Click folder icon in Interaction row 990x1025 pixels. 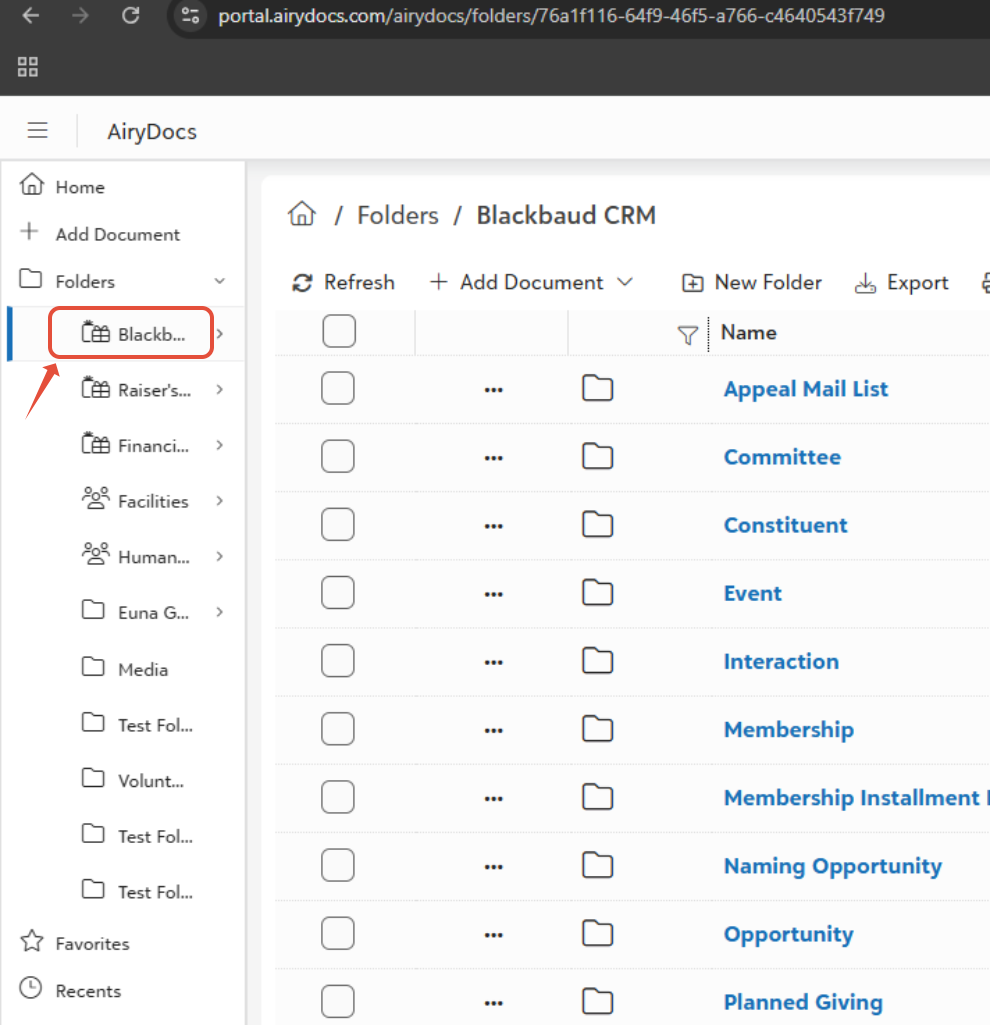click(x=598, y=661)
